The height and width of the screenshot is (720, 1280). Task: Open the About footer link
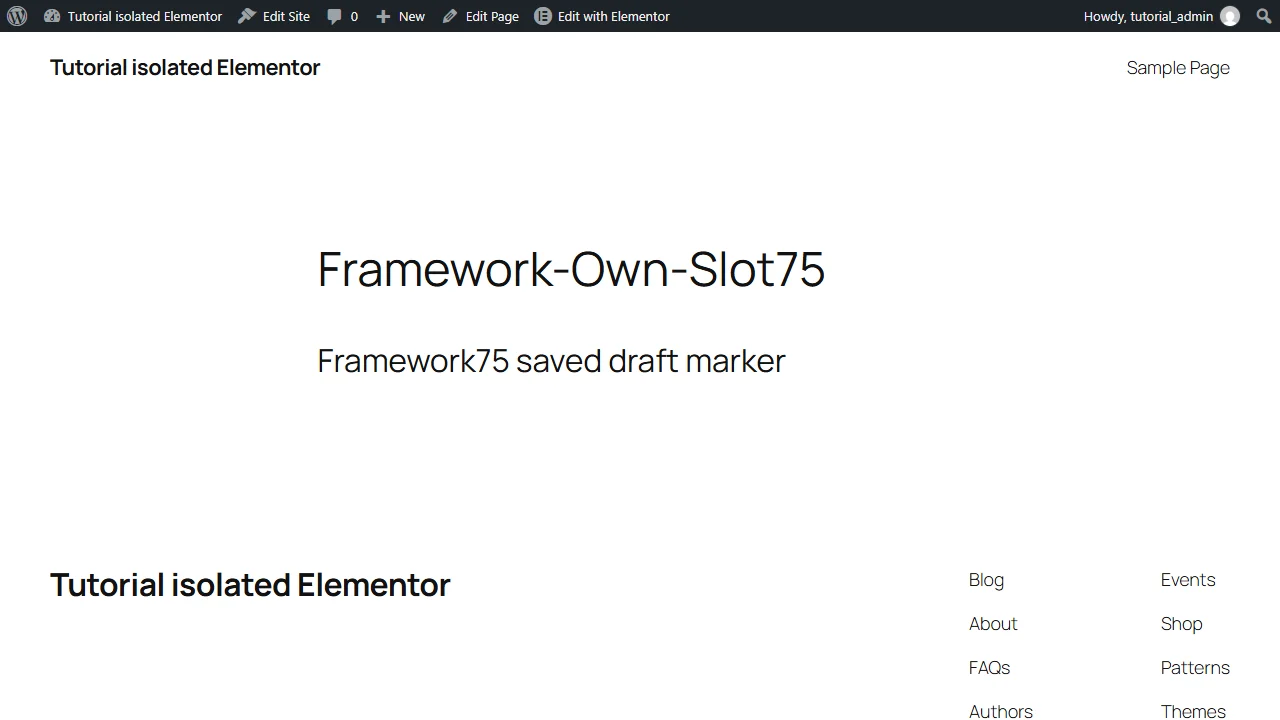[993, 624]
